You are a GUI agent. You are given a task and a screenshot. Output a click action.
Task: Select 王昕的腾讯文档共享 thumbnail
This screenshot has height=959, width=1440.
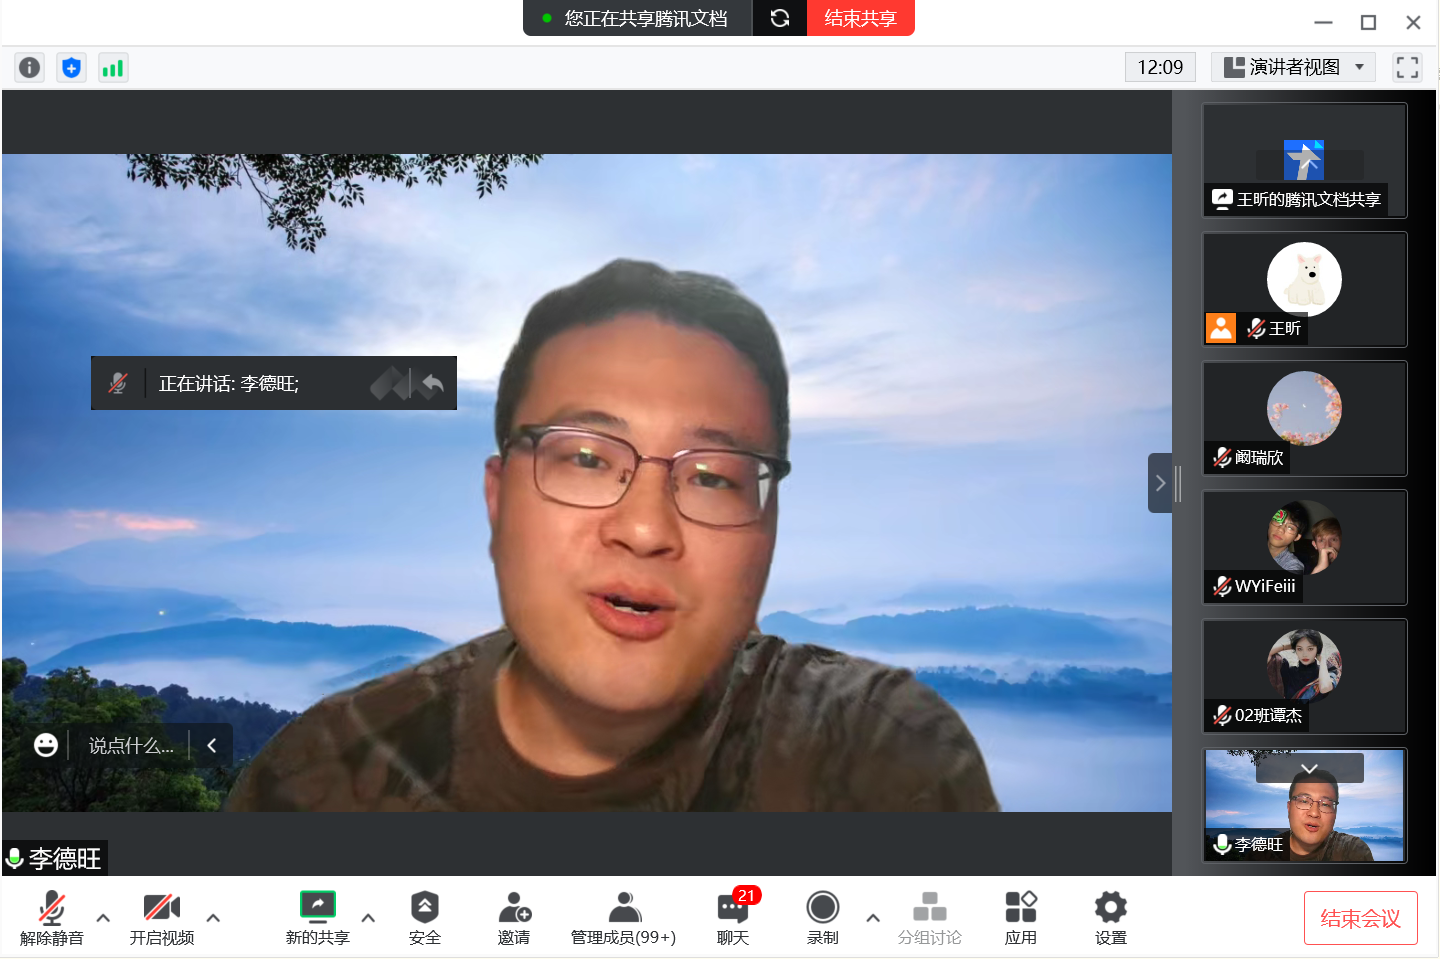pos(1304,161)
